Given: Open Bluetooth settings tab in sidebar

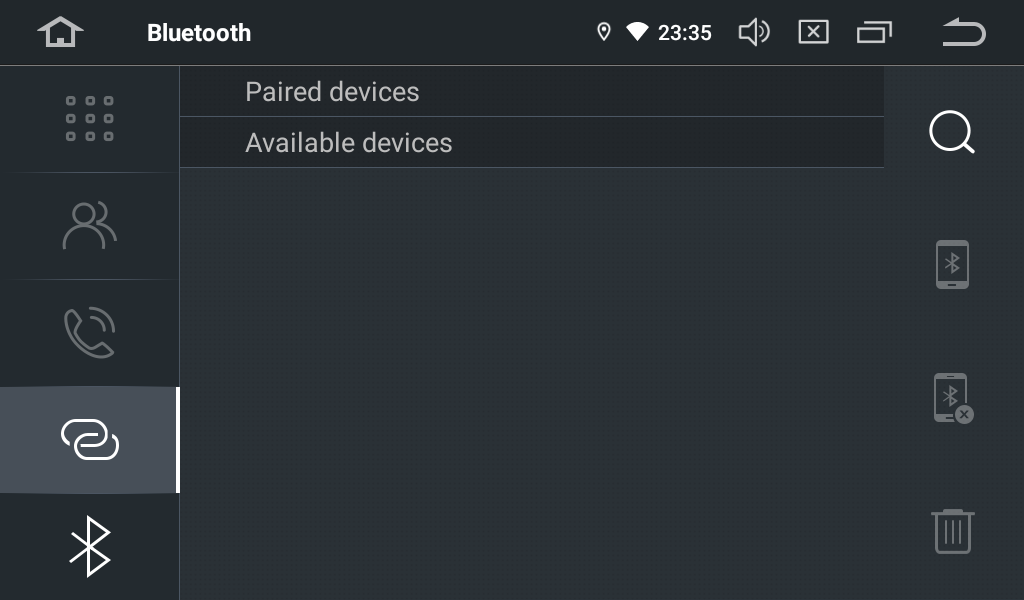Looking at the screenshot, I should tap(89, 546).
